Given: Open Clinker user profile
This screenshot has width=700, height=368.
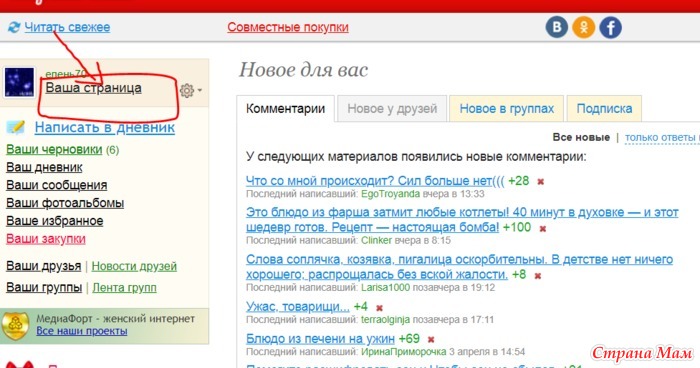Looking at the screenshot, I should click(x=376, y=240).
